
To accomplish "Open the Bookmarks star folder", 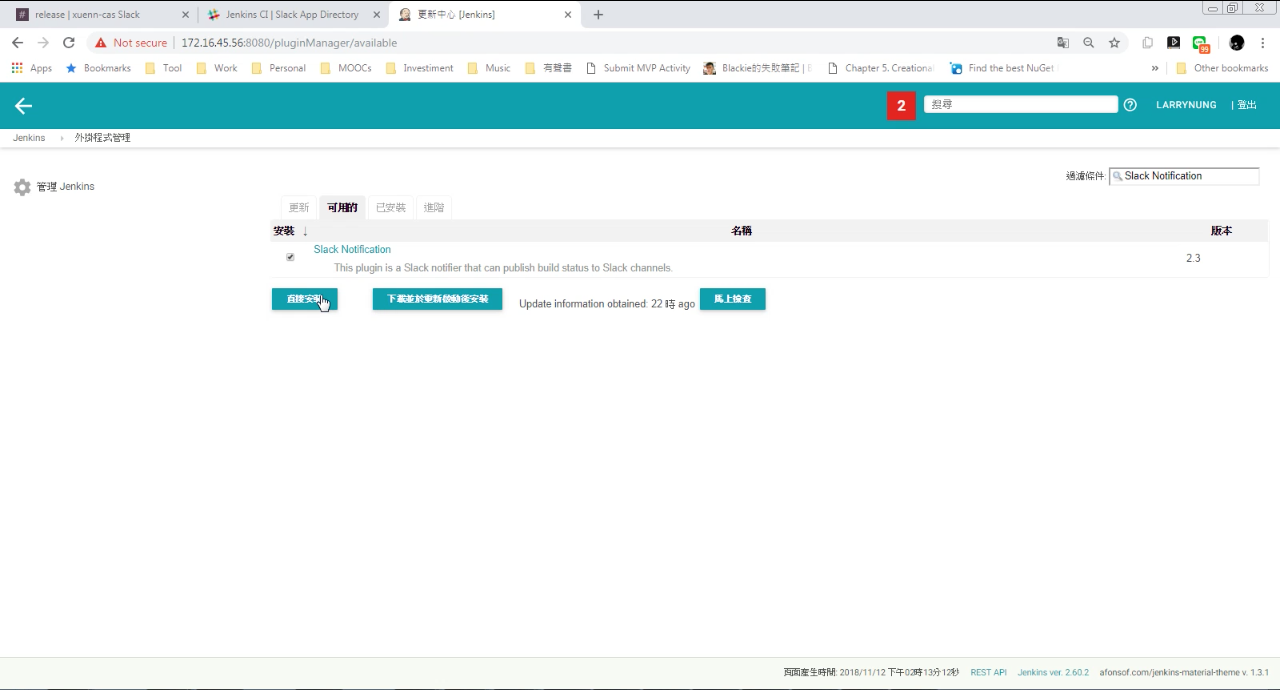I will tap(98, 68).
